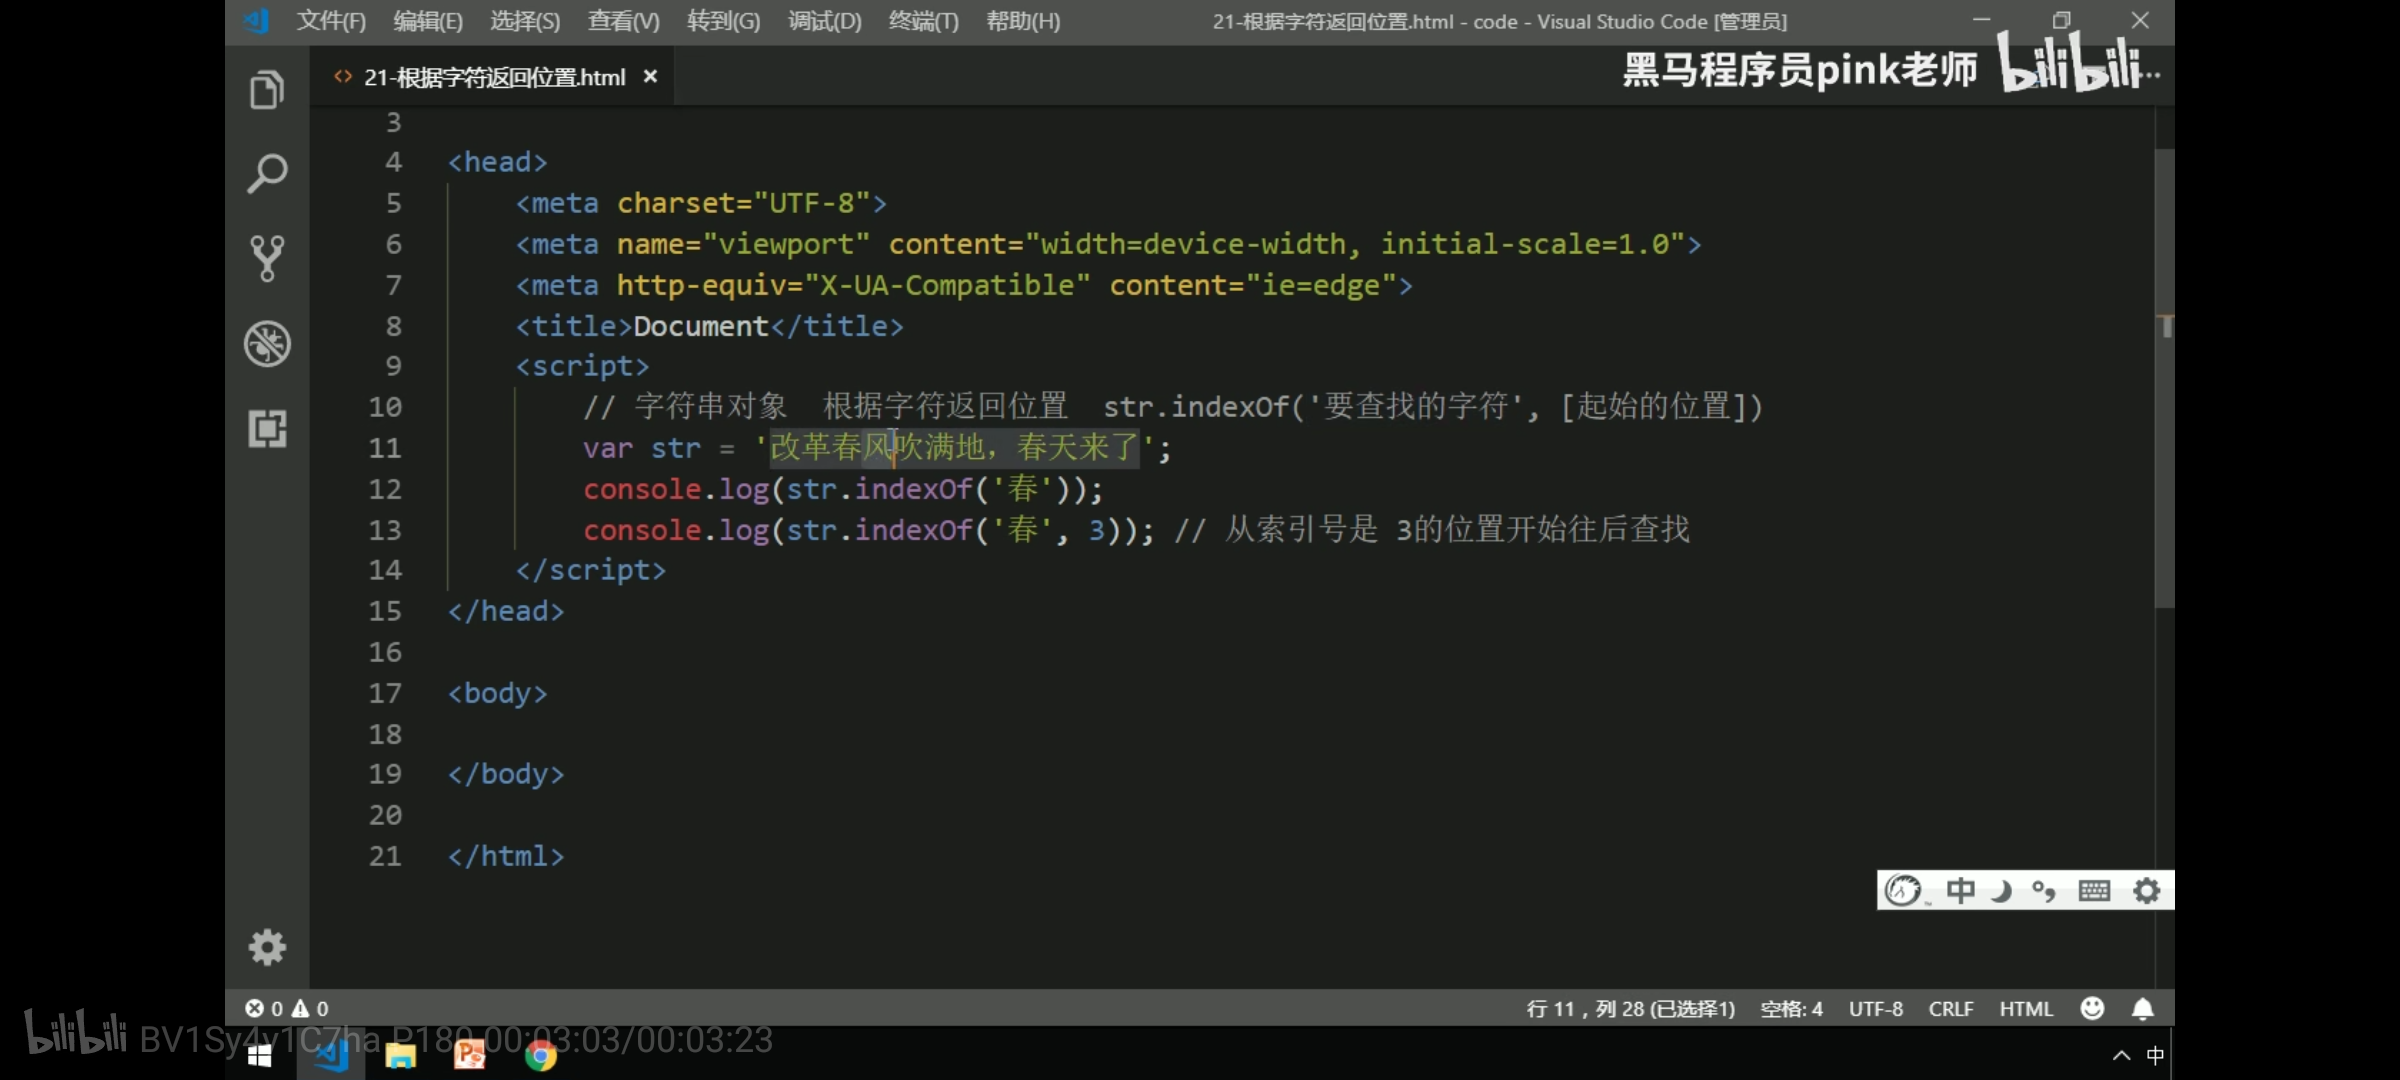Image resolution: width=2400 pixels, height=1080 pixels.
Task: Open the Manage gear in activity bar
Action: pos(267,946)
